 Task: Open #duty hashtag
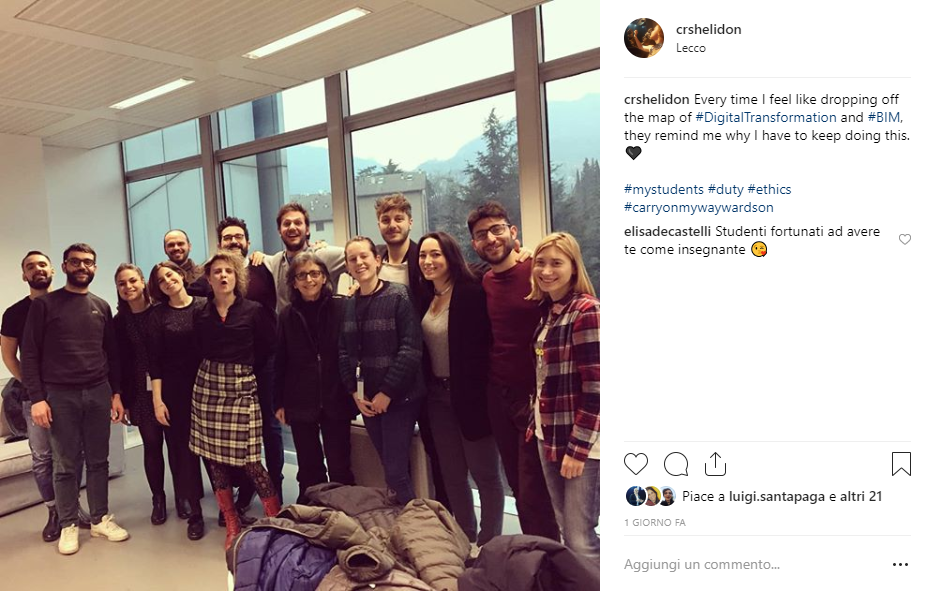pos(726,190)
